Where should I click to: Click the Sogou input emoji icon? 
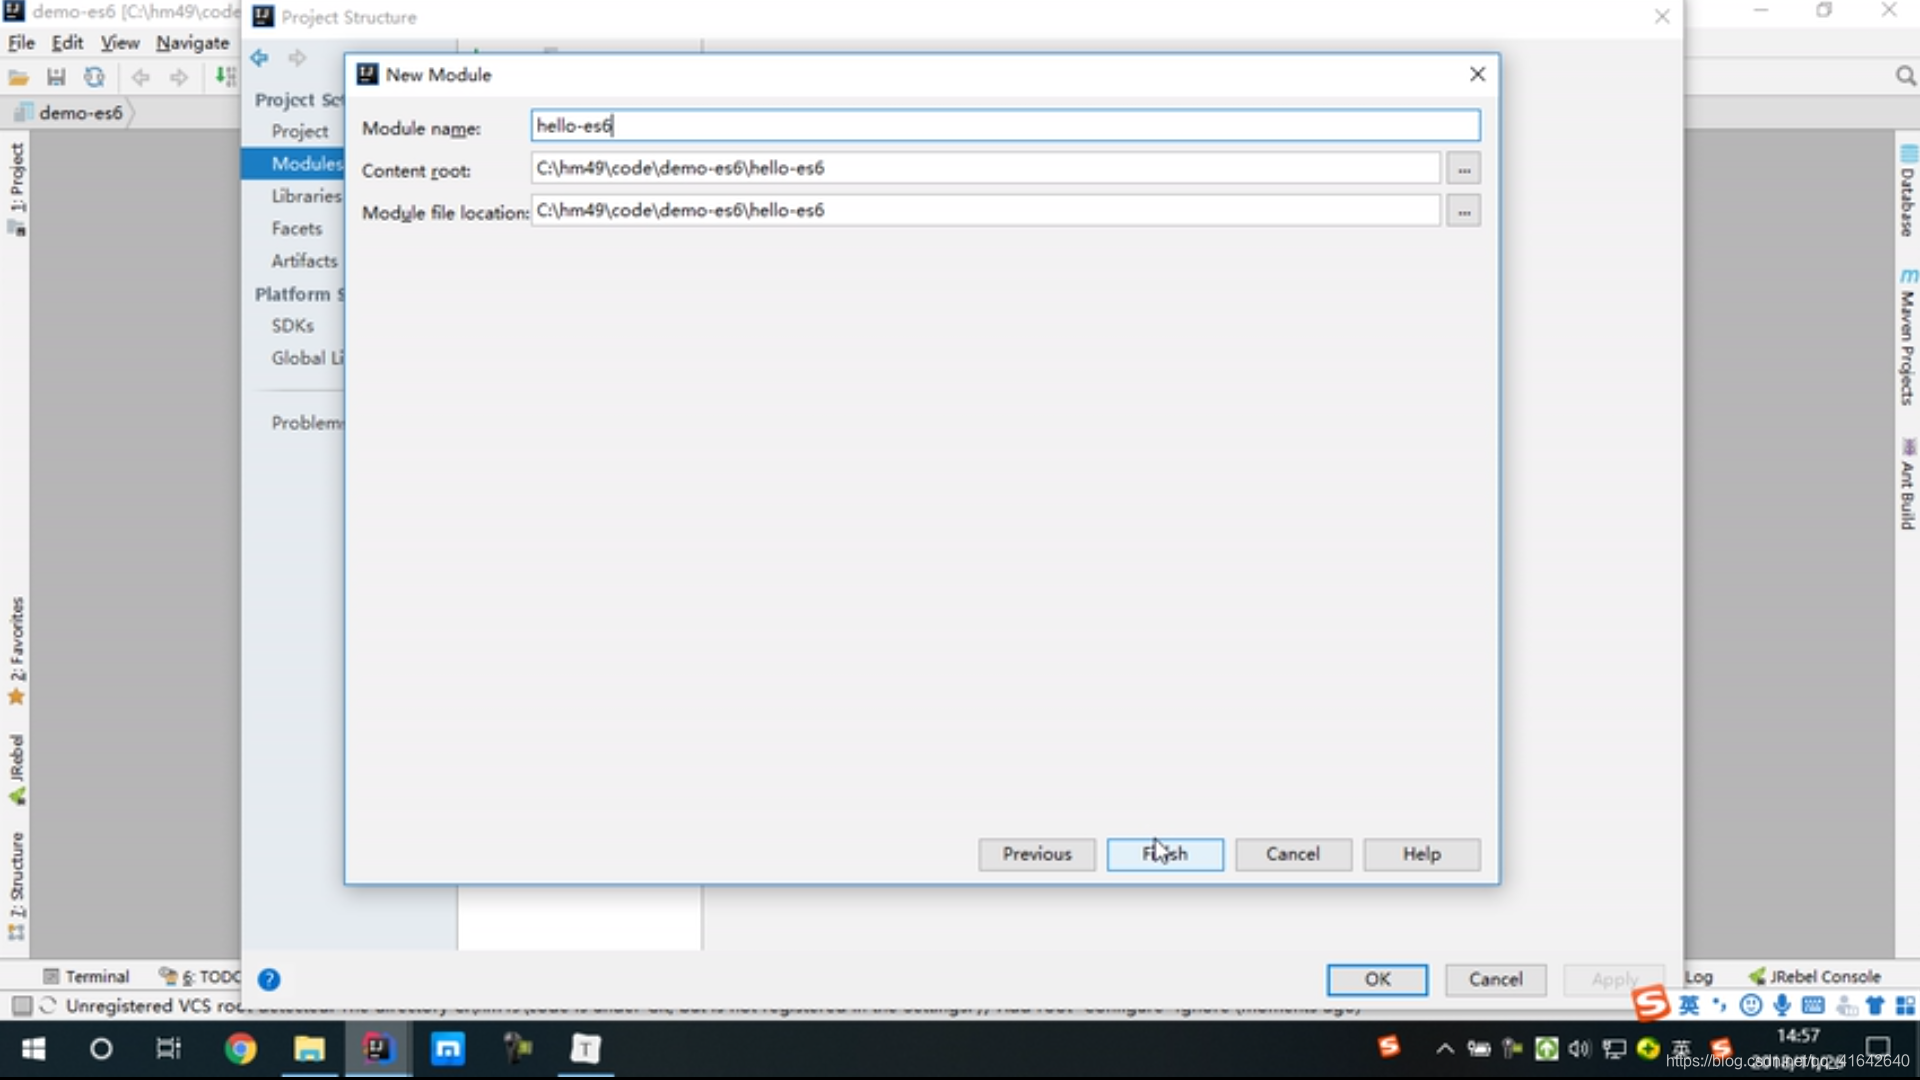coord(1750,1005)
